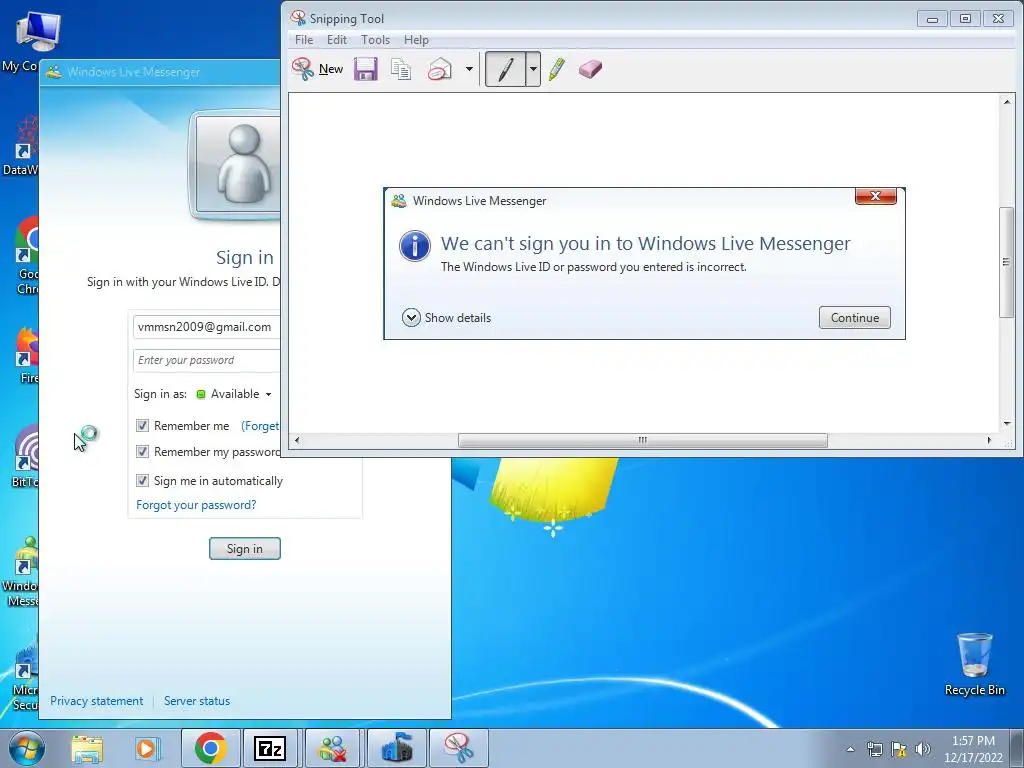Image resolution: width=1024 pixels, height=768 pixels.
Task: Click the Forget me link in Messenger
Action: pos(260,426)
